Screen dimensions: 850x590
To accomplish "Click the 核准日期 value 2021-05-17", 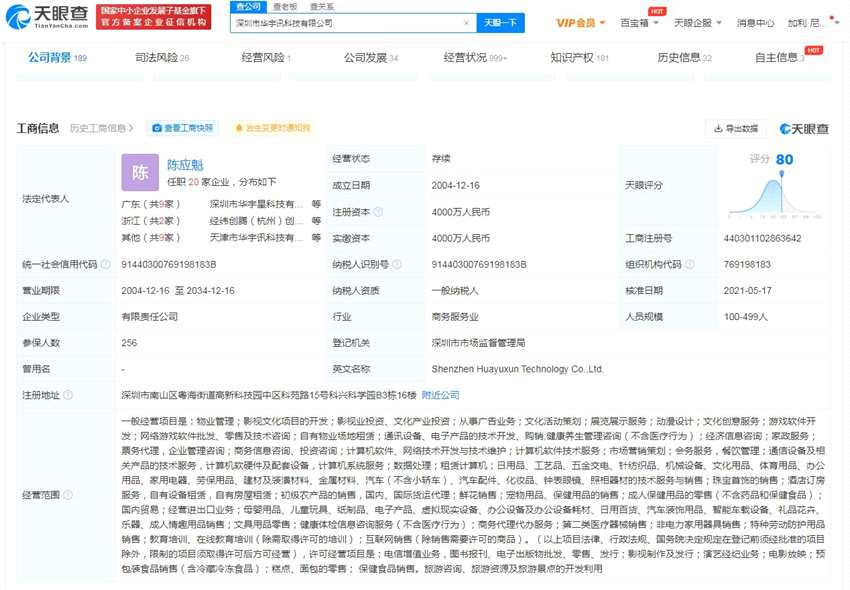I will [x=748, y=291].
